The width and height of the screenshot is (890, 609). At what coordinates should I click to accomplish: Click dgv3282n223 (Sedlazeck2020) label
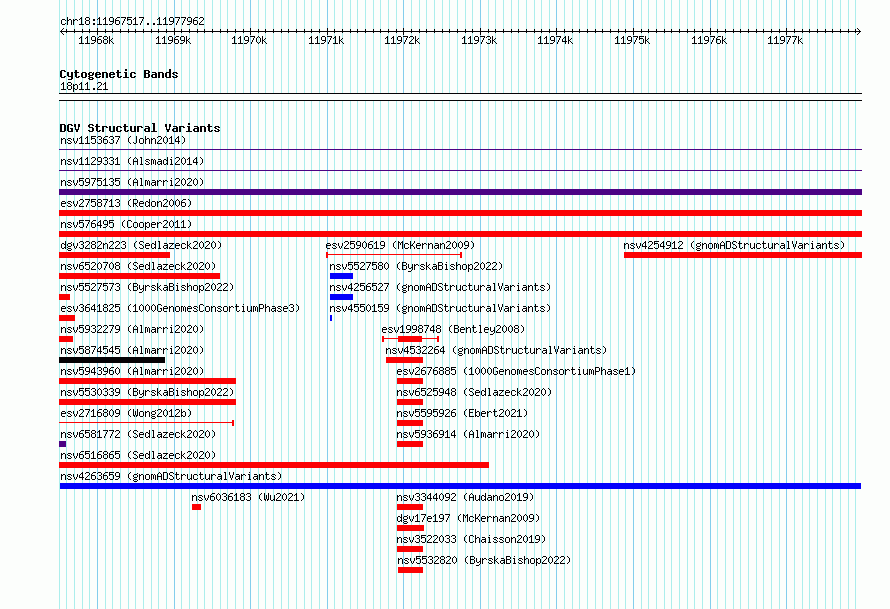point(141,245)
